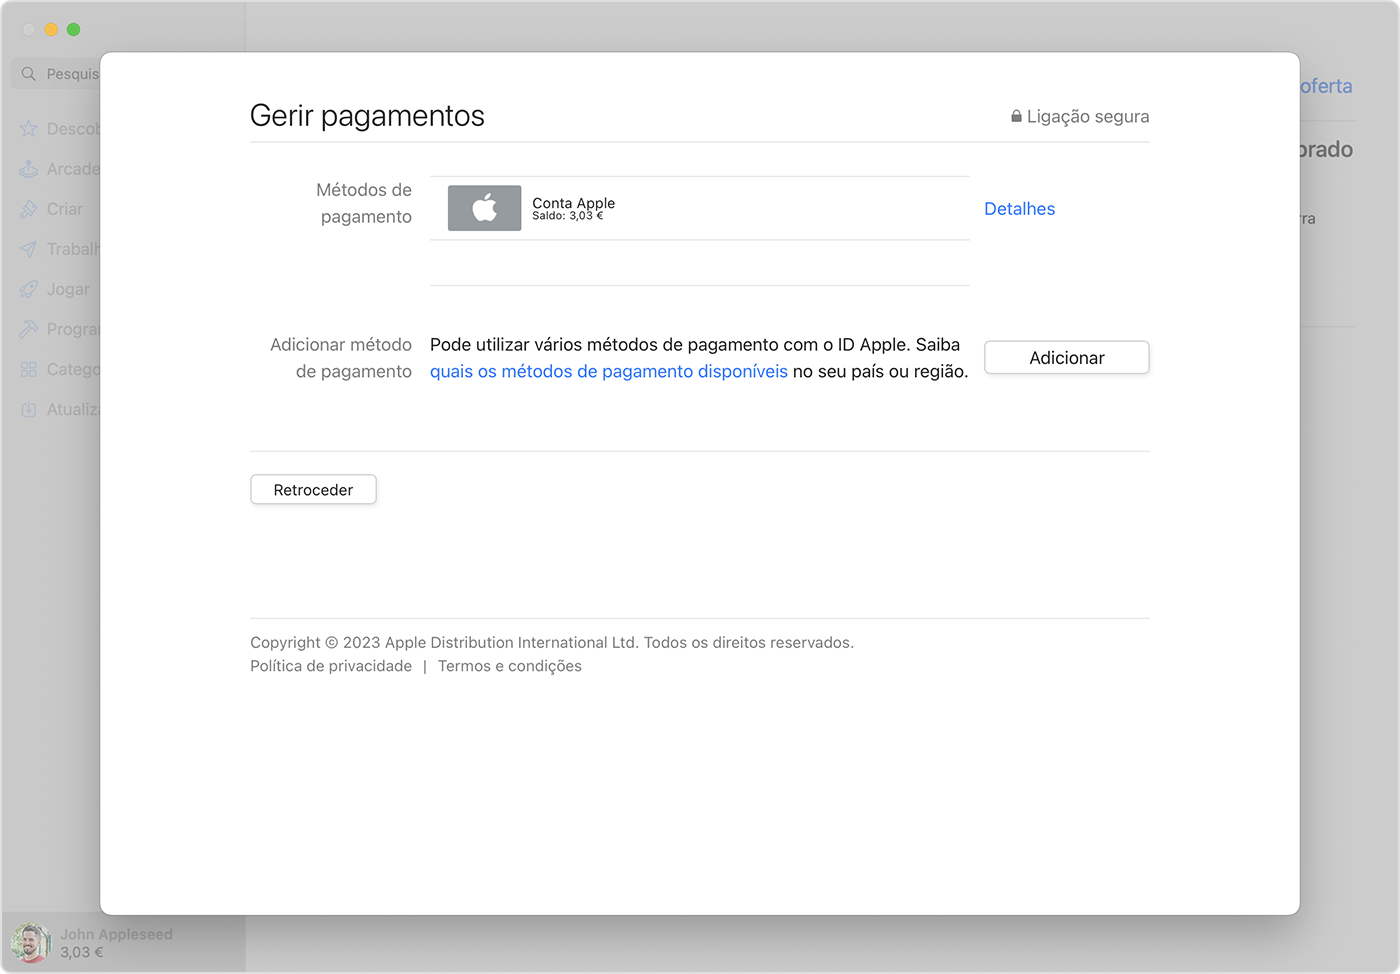Click the yellow minimize window button

[x=51, y=30]
